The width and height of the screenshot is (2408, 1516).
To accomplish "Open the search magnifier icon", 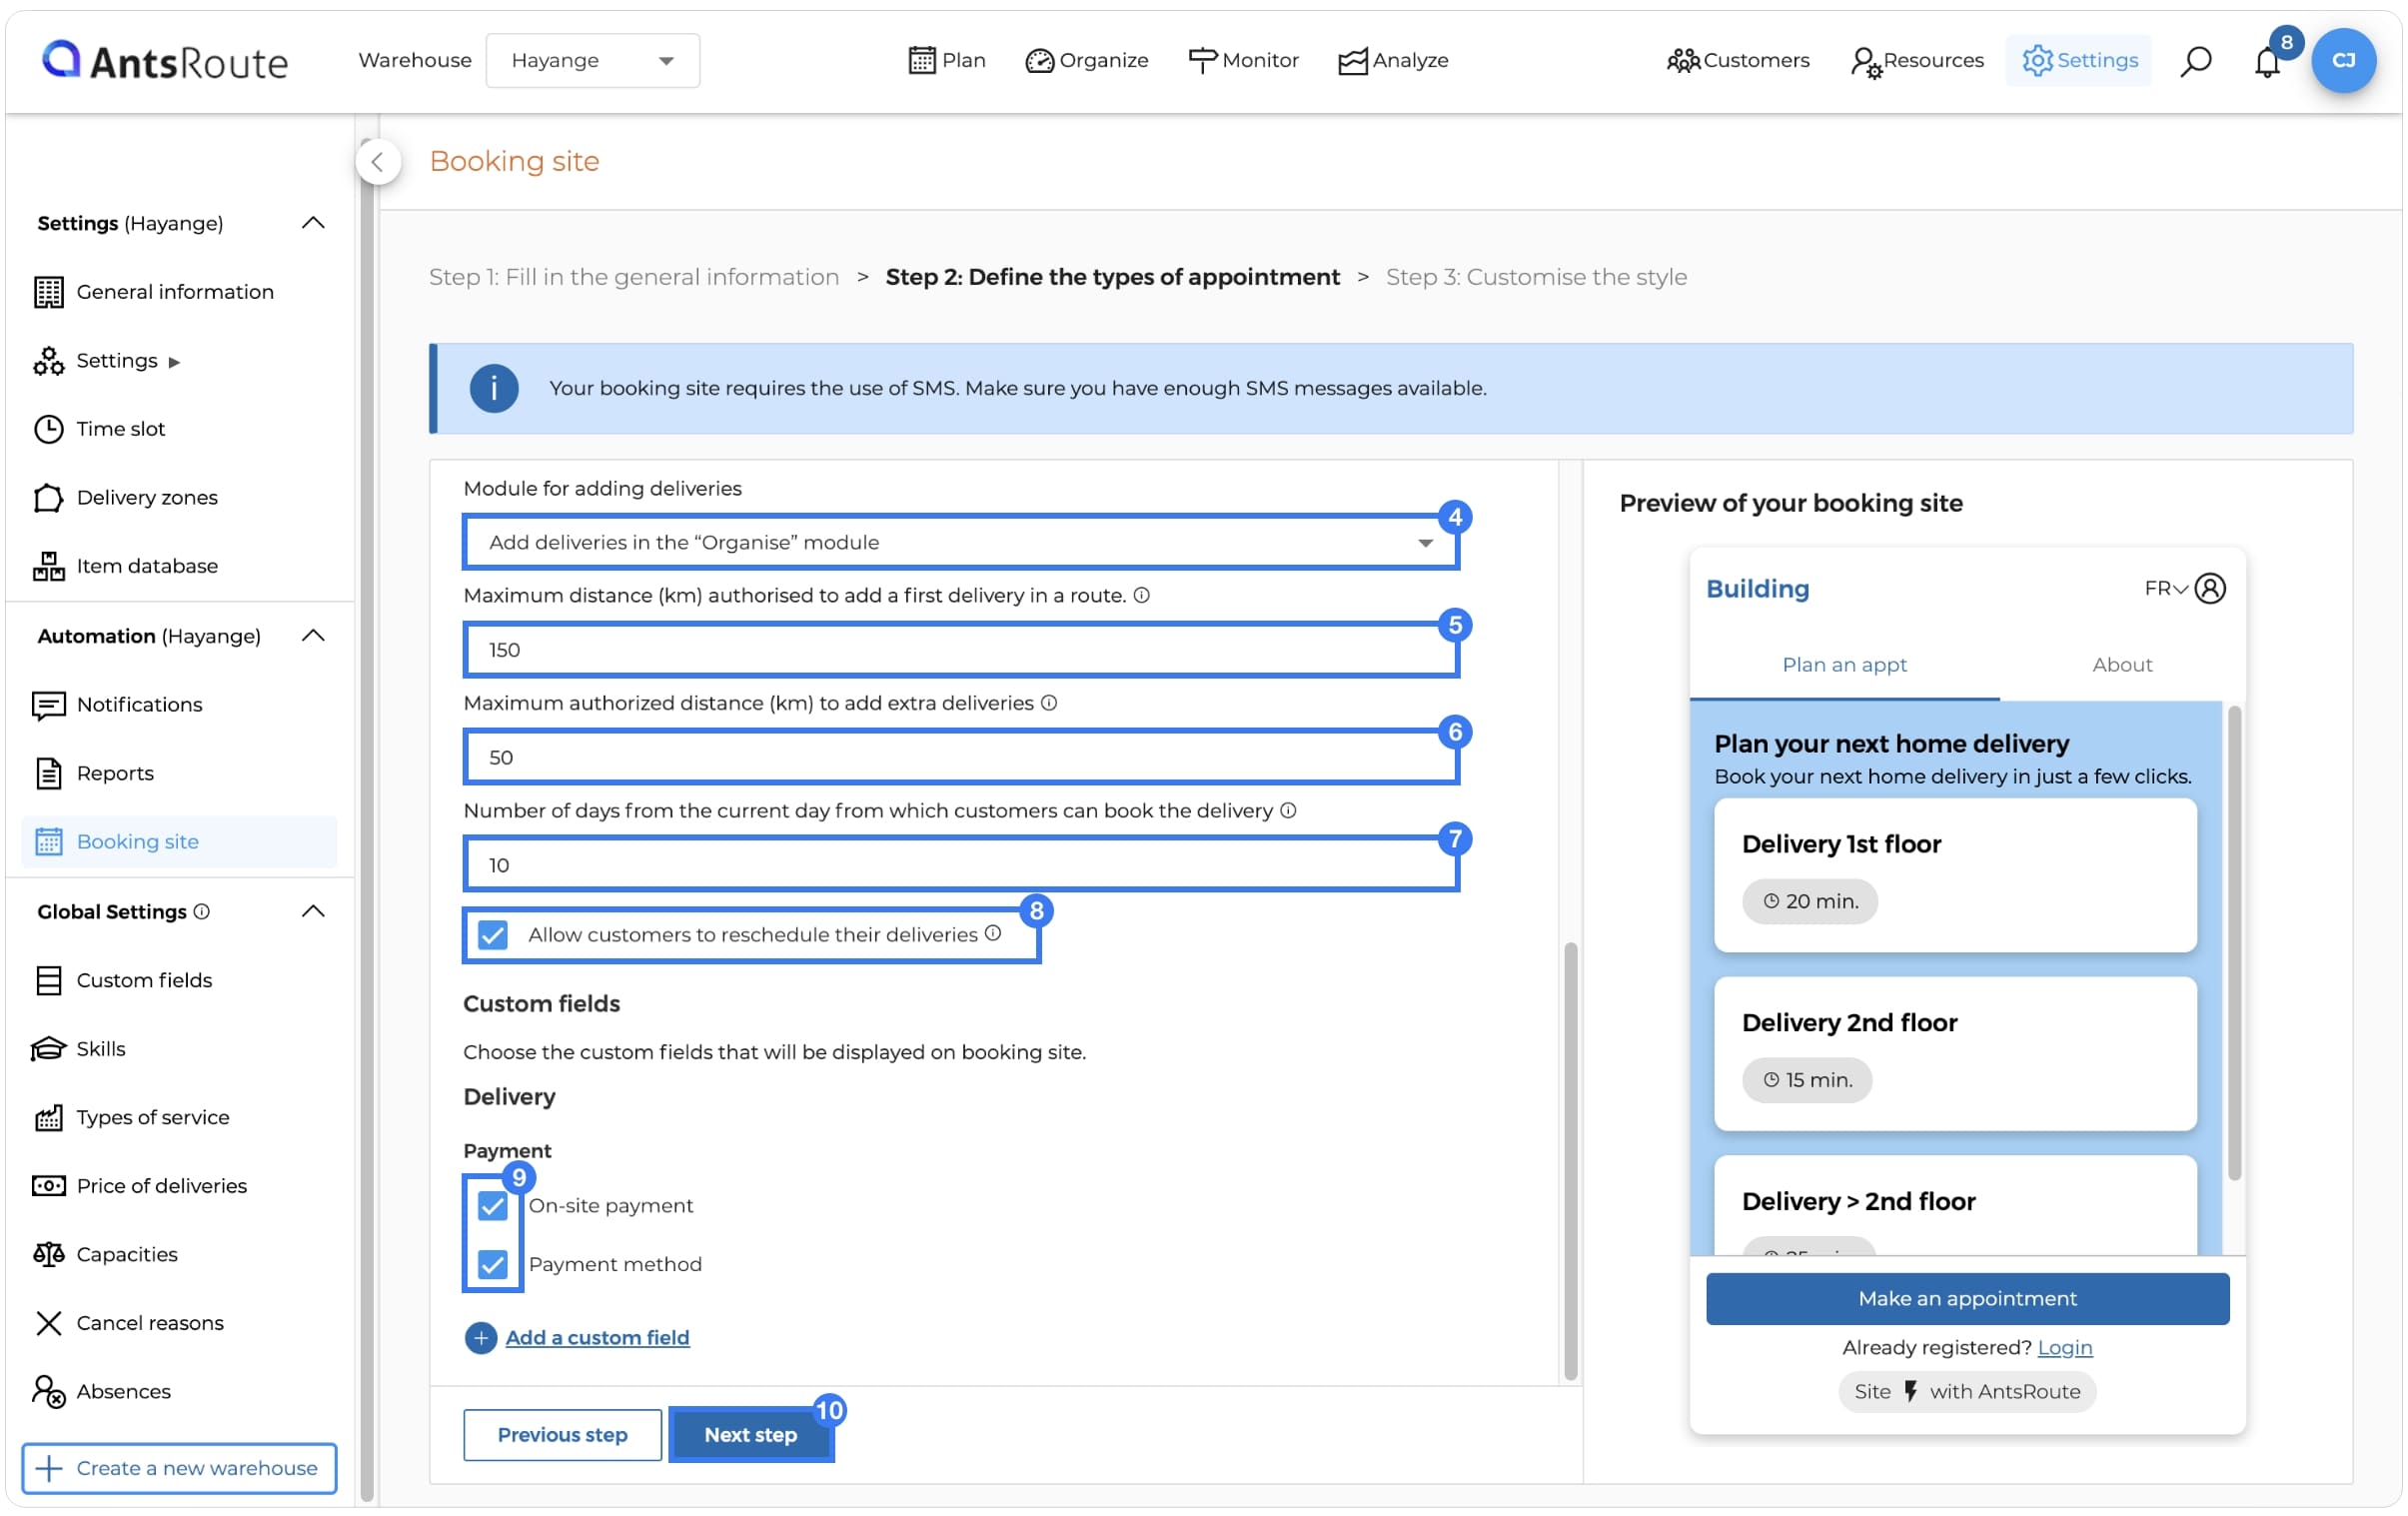I will (x=2195, y=61).
